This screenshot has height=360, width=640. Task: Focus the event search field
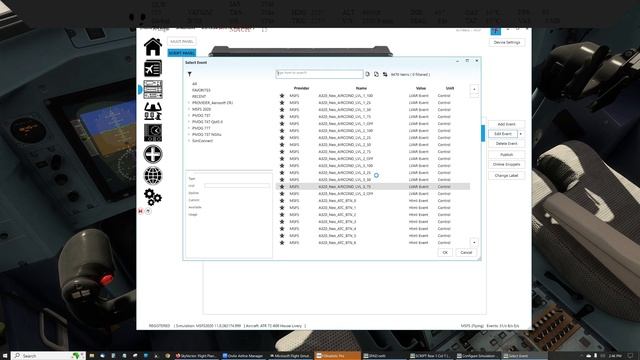click(x=319, y=74)
